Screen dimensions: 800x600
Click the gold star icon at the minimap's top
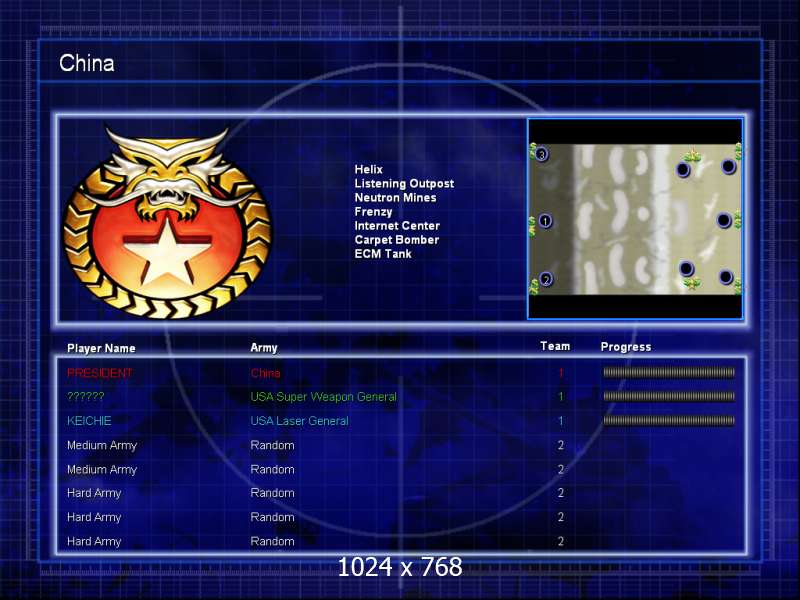(x=692, y=156)
